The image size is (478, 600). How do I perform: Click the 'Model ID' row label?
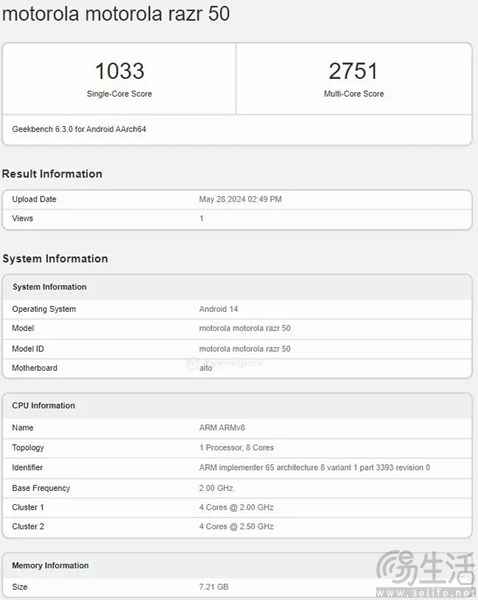[28, 349]
